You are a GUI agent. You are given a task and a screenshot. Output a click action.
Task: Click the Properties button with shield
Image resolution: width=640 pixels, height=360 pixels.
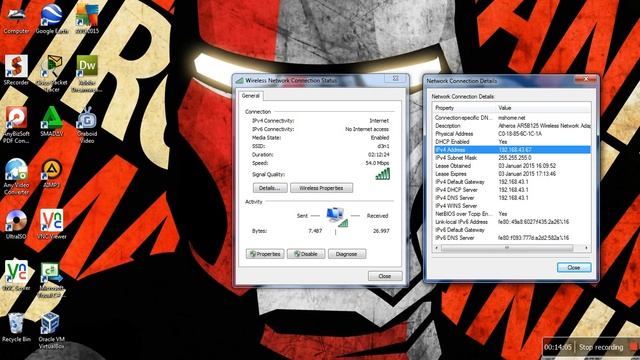point(265,254)
